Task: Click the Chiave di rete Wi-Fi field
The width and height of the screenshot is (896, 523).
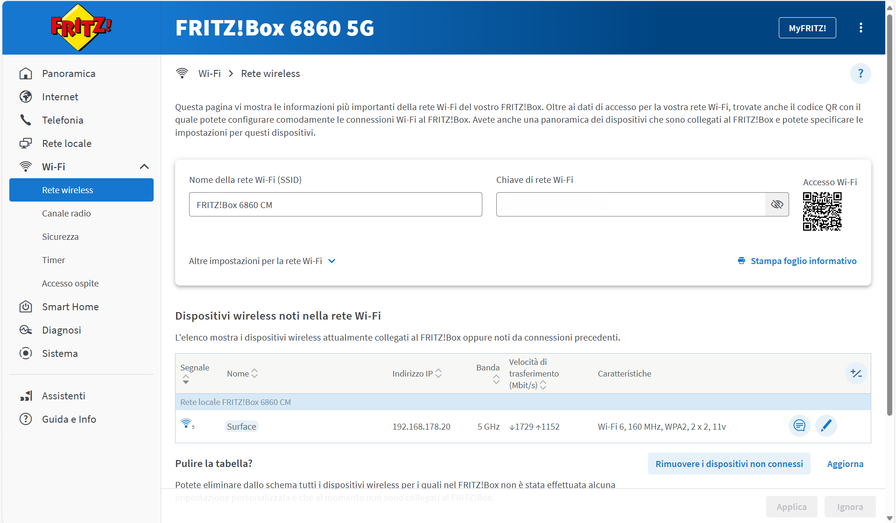Action: point(631,205)
